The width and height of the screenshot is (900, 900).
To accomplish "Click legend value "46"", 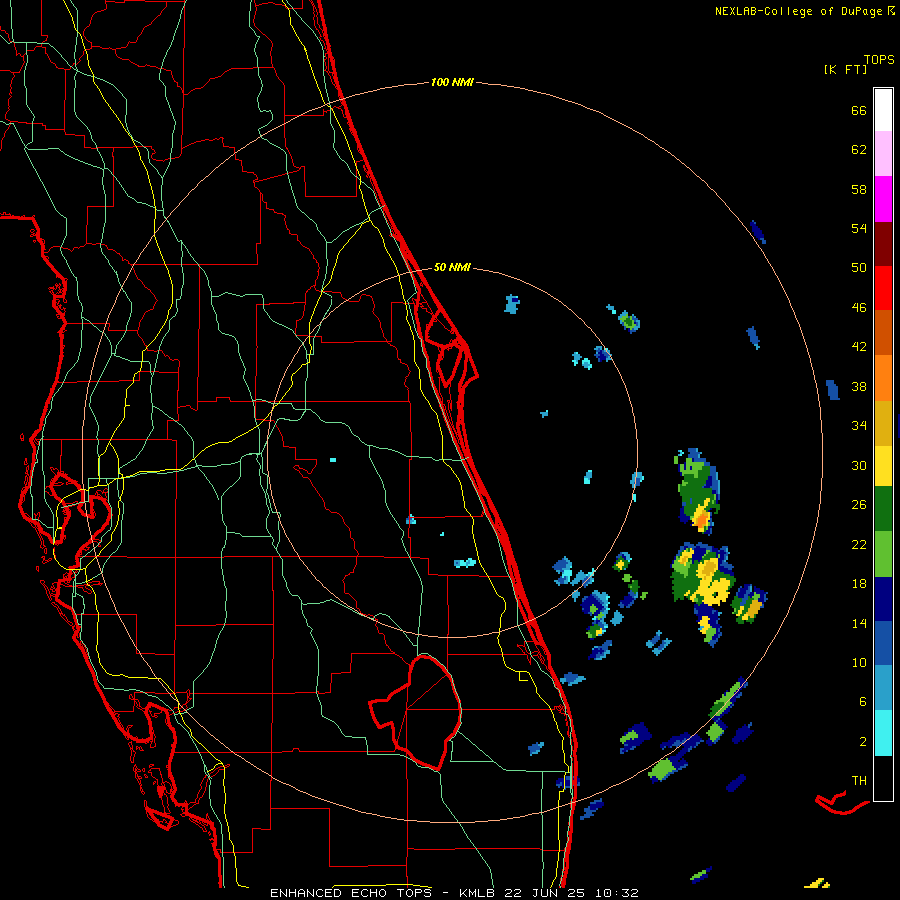I will (859, 307).
